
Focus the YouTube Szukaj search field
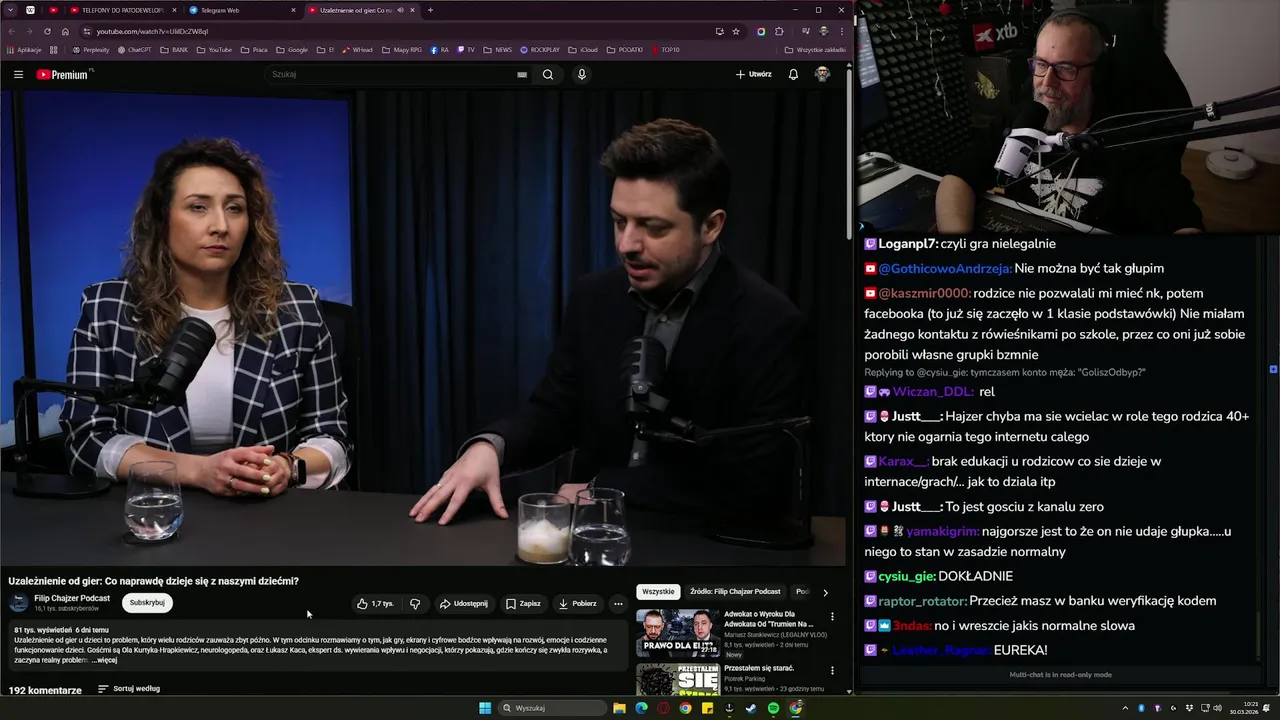pos(390,74)
